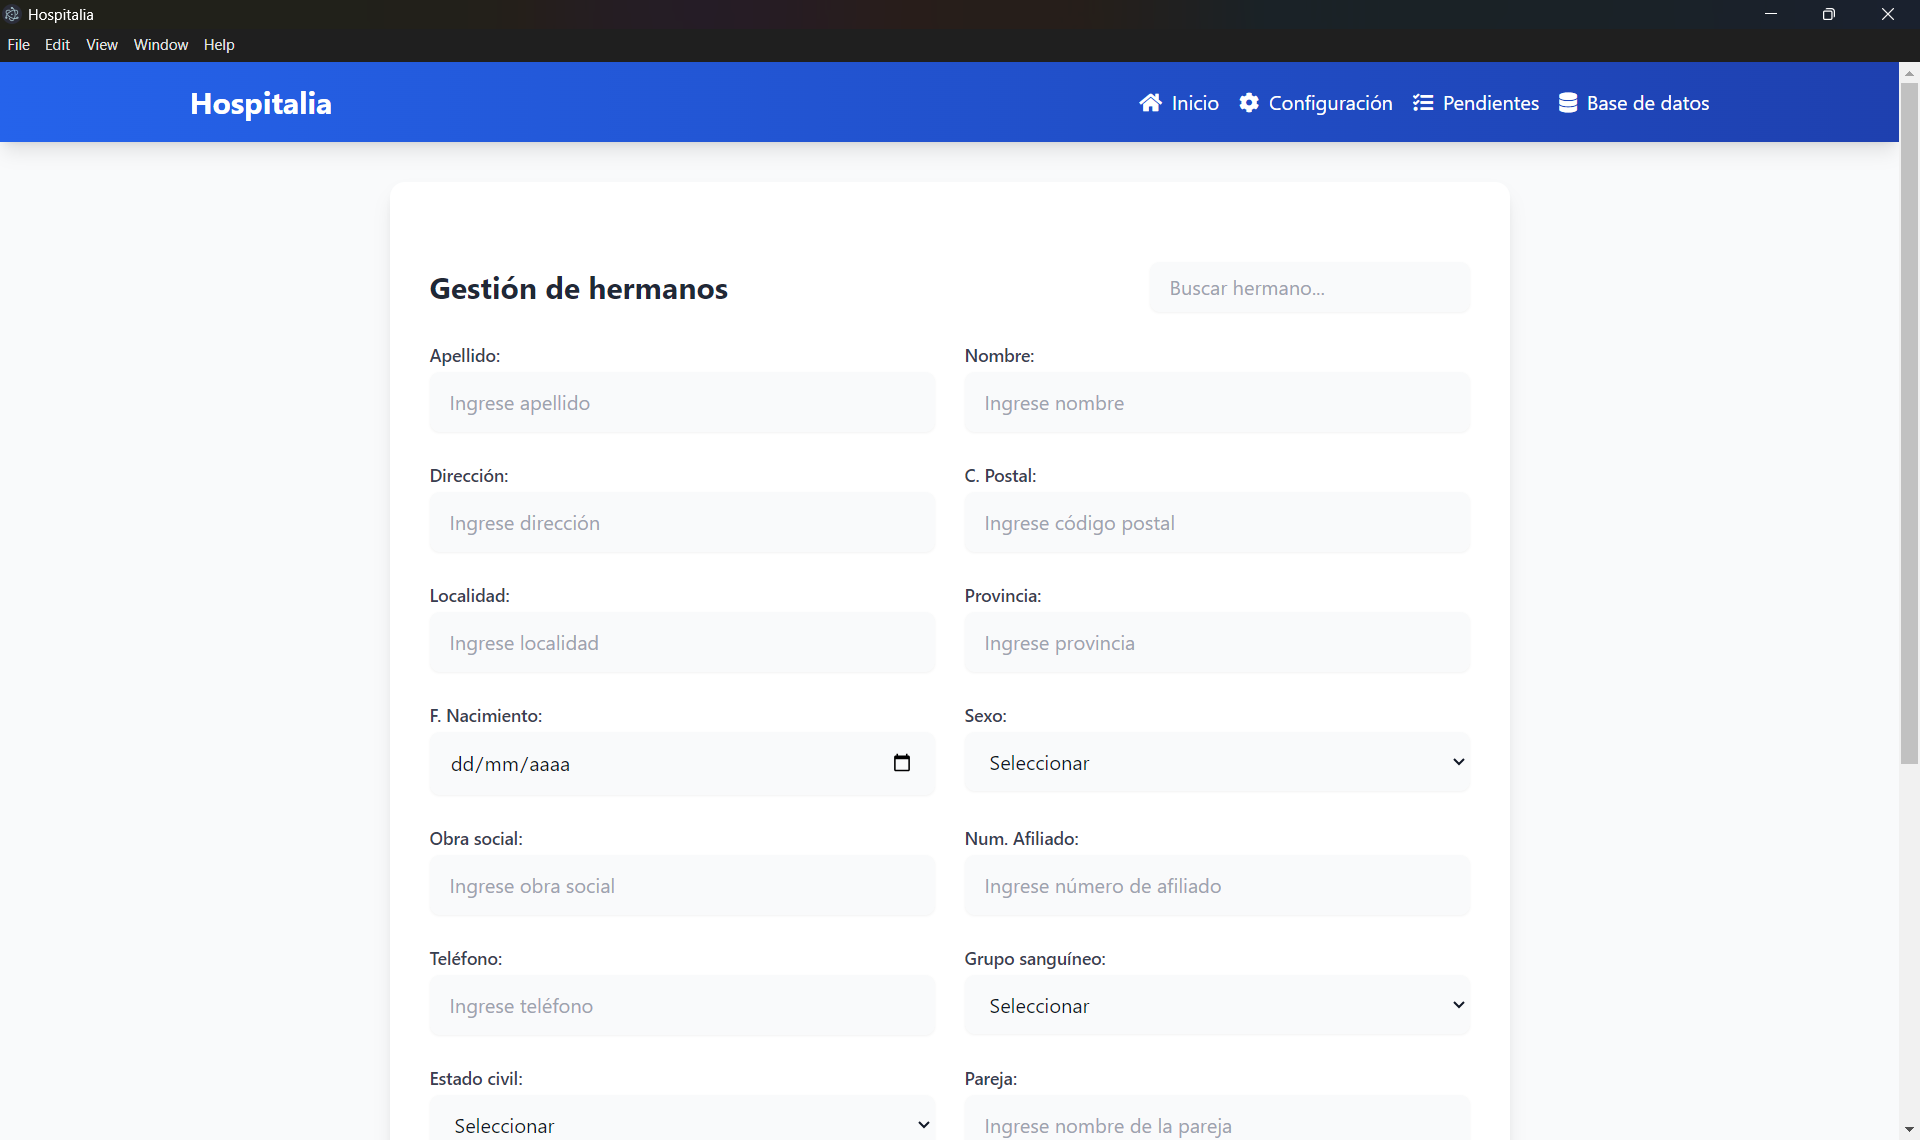
Task: Go to Pendientes page link
Action: [x=1490, y=103]
